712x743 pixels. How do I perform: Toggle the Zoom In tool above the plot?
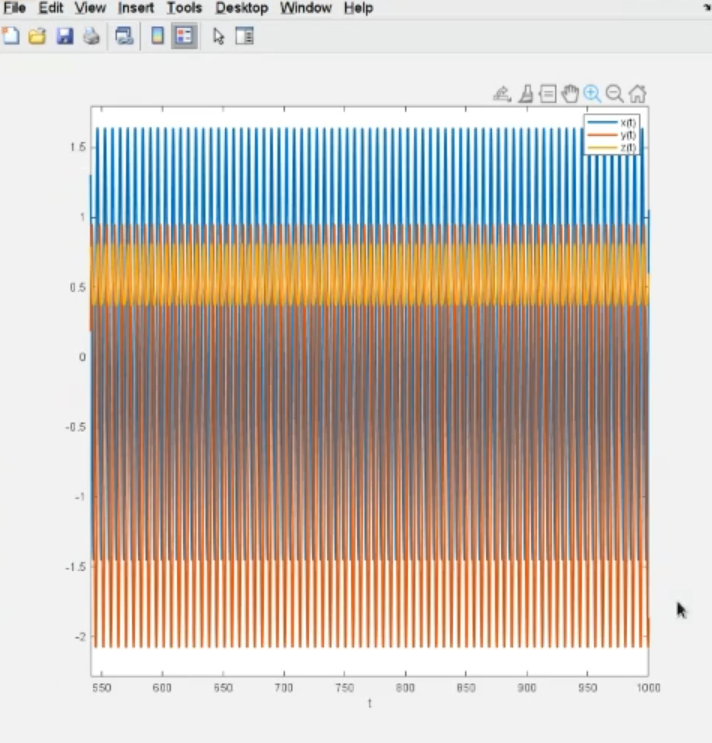tap(592, 94)
